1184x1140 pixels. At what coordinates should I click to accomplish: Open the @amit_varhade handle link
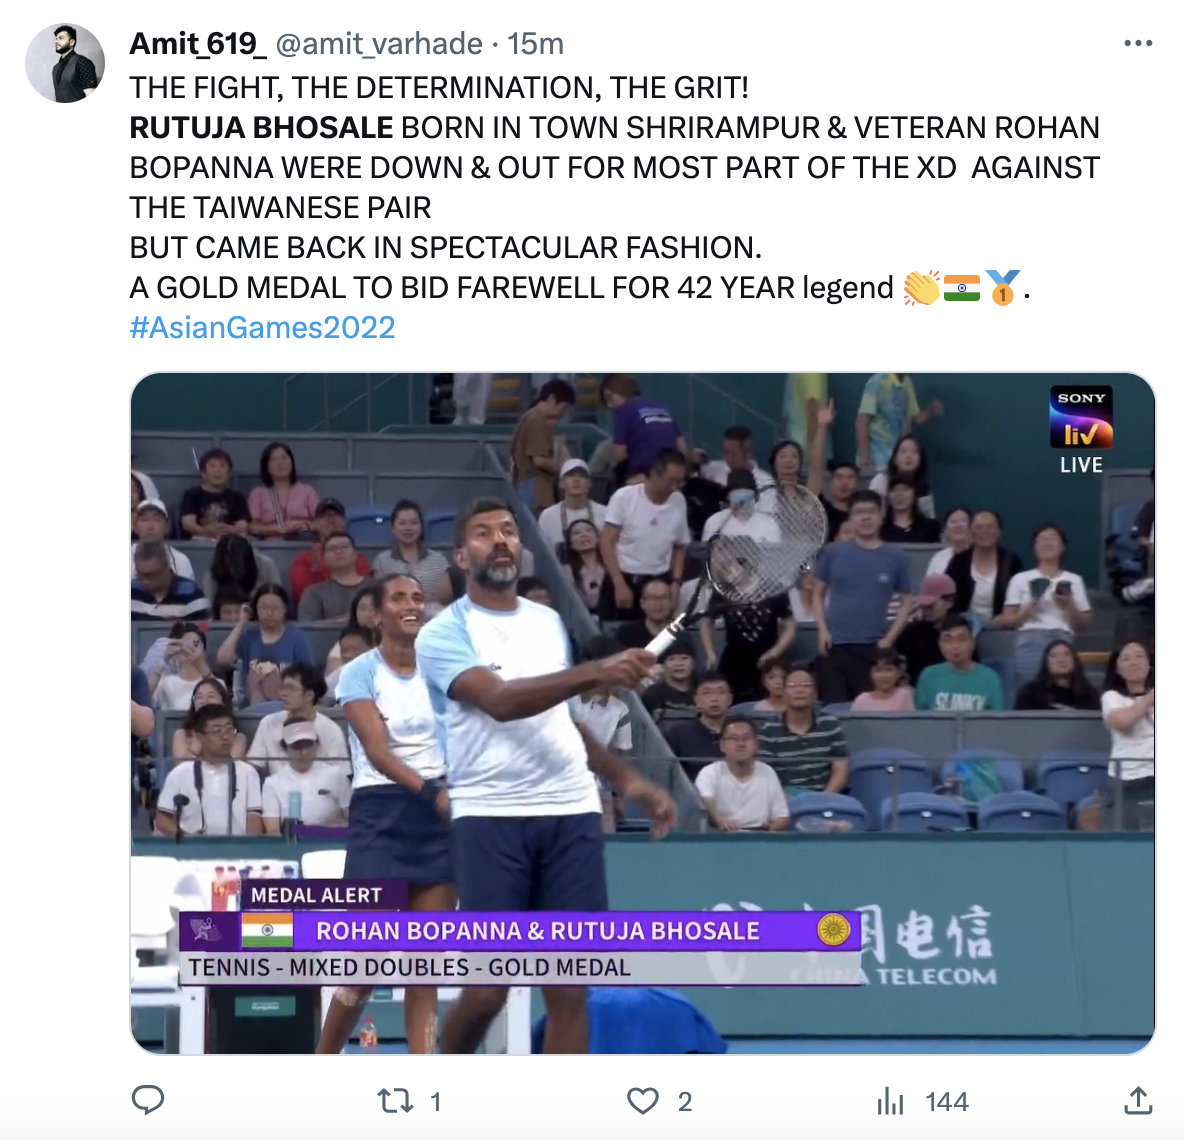tap(379, 44)
